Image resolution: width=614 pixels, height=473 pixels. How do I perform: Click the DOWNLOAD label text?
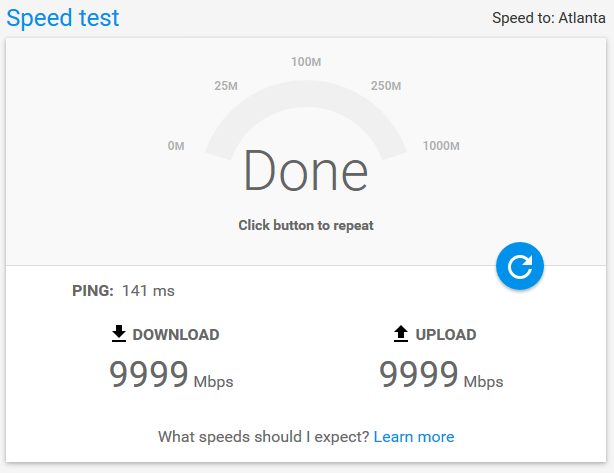coord(176,335)
